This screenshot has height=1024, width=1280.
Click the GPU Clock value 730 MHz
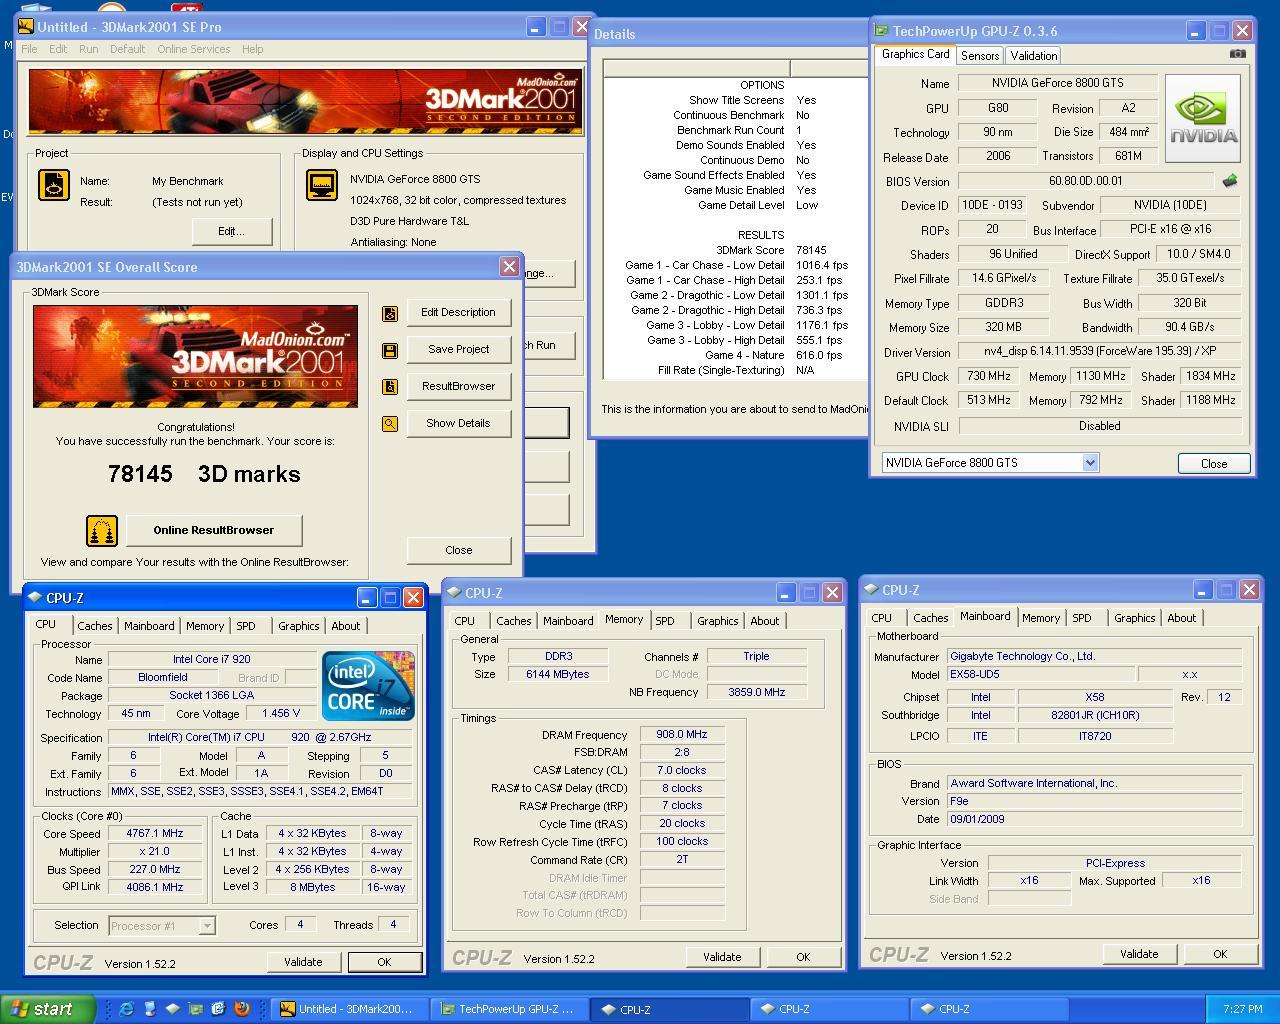pyautogui.click(x=989, y=376)
